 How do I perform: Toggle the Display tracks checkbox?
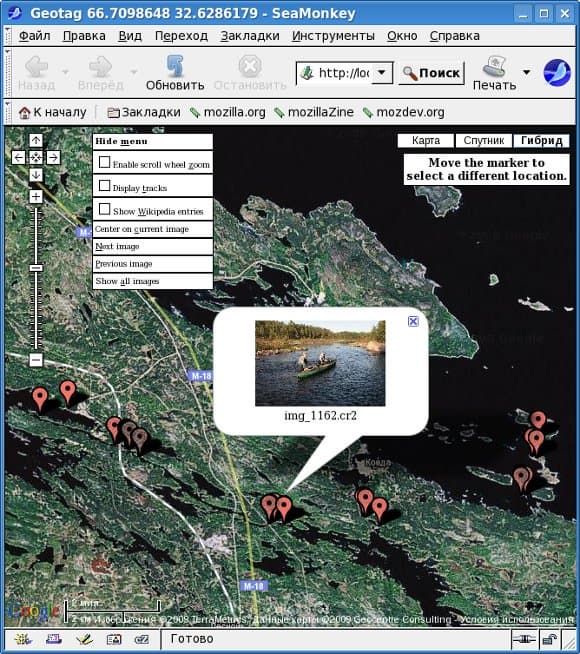pyautogui.click(x=104, y=186)
